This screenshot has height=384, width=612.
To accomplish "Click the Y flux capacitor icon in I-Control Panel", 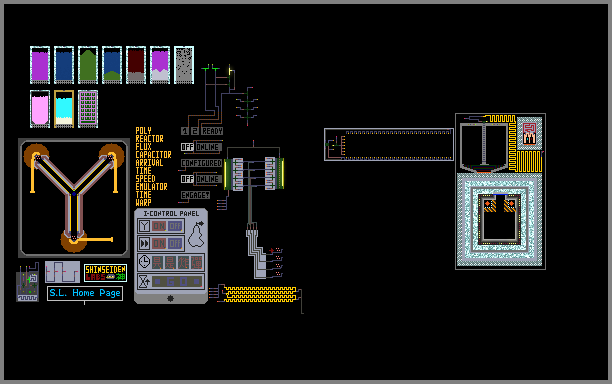I will [144, 226].
